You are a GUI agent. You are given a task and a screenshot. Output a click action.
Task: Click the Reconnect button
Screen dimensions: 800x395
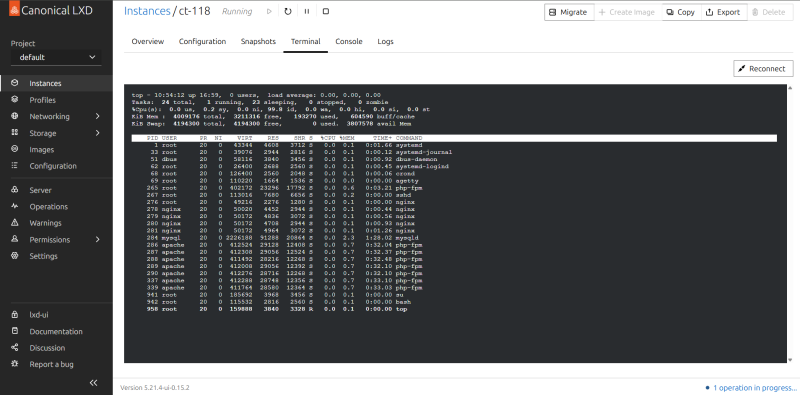tap(763, 68)
